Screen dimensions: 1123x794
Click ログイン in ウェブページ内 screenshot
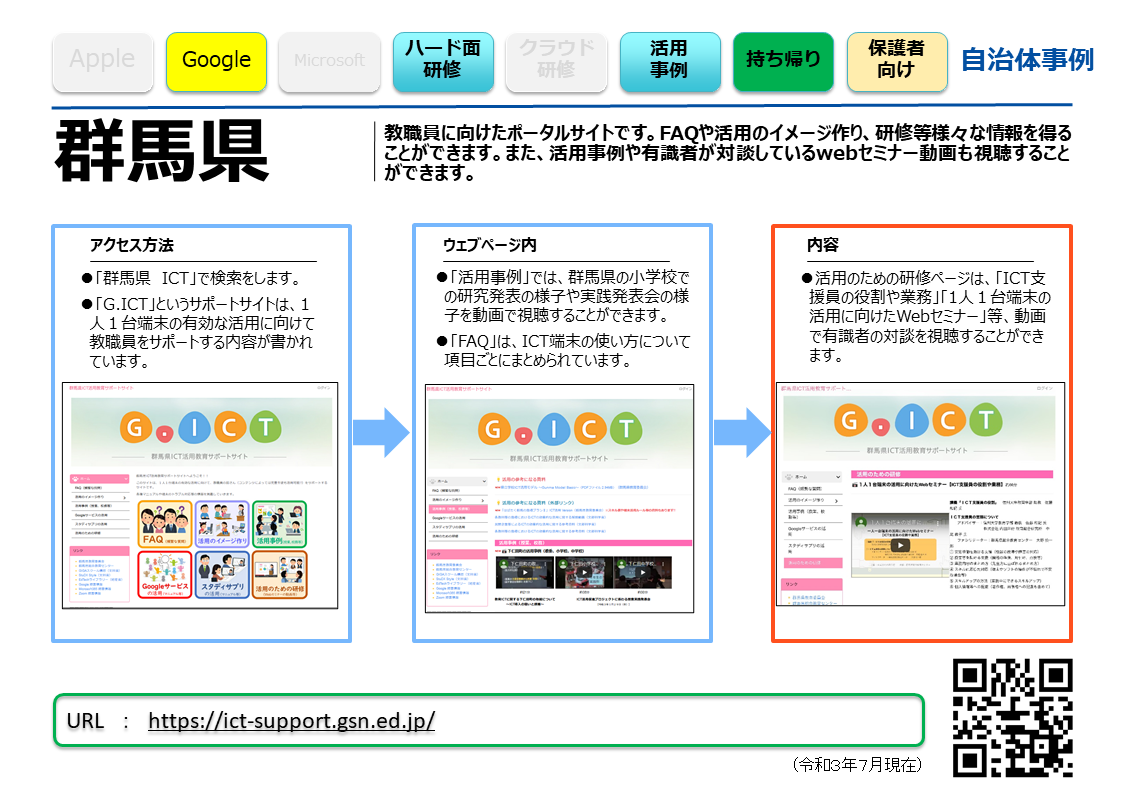pos(685,389)
